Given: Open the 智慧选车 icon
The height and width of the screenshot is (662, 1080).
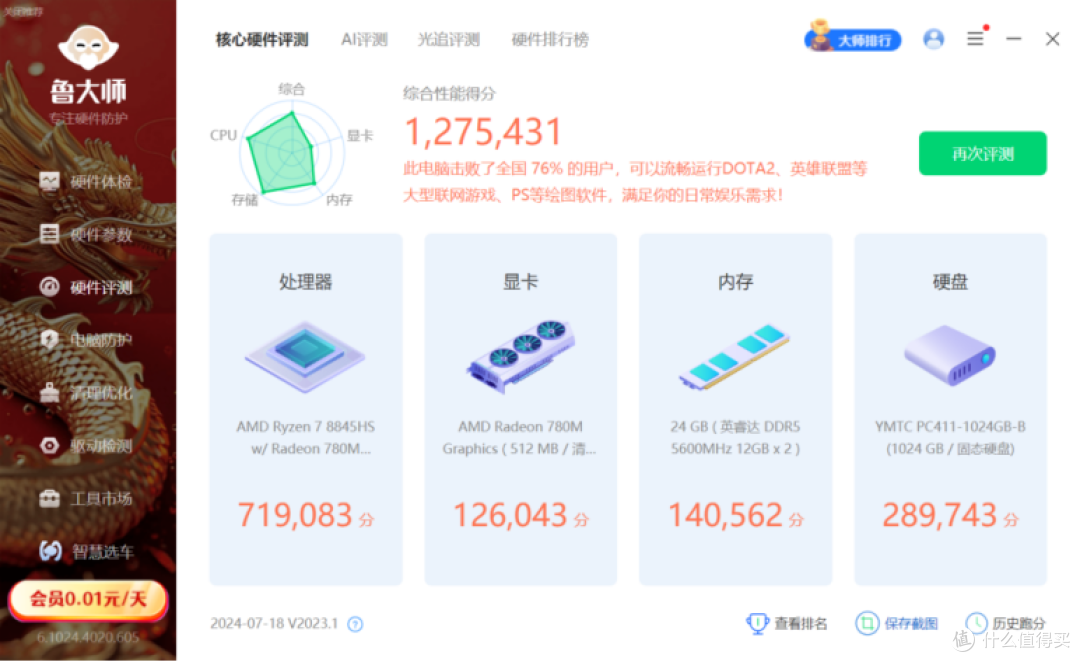Looking at the screenshot, I should click(50, 551).
